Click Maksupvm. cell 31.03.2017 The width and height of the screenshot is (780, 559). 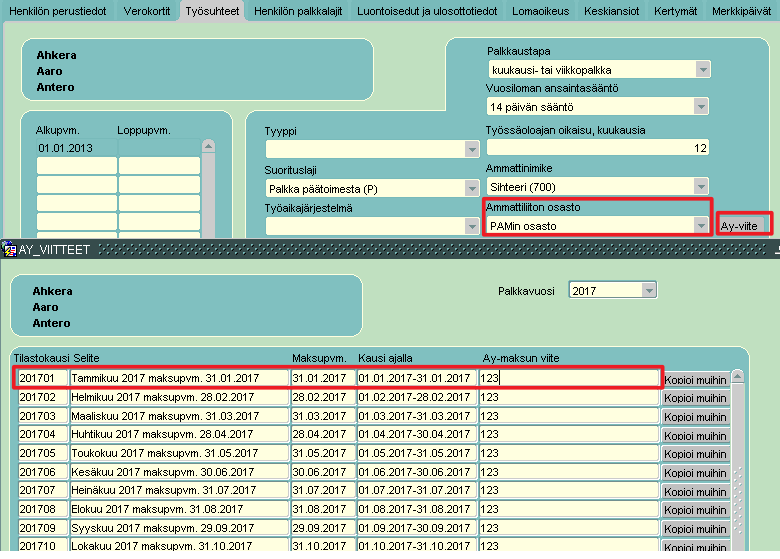click(323, 416)
